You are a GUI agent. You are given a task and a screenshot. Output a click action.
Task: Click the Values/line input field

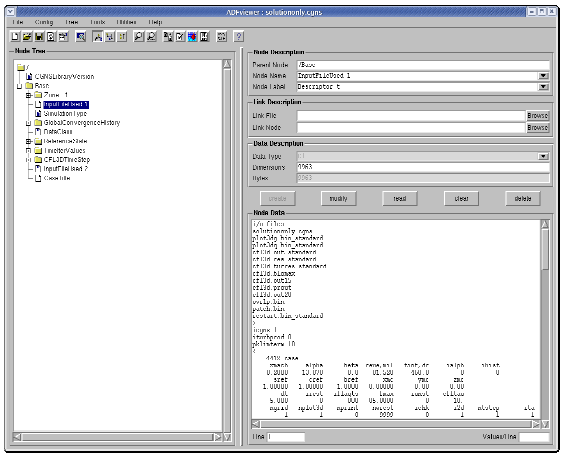pos(534,437)
